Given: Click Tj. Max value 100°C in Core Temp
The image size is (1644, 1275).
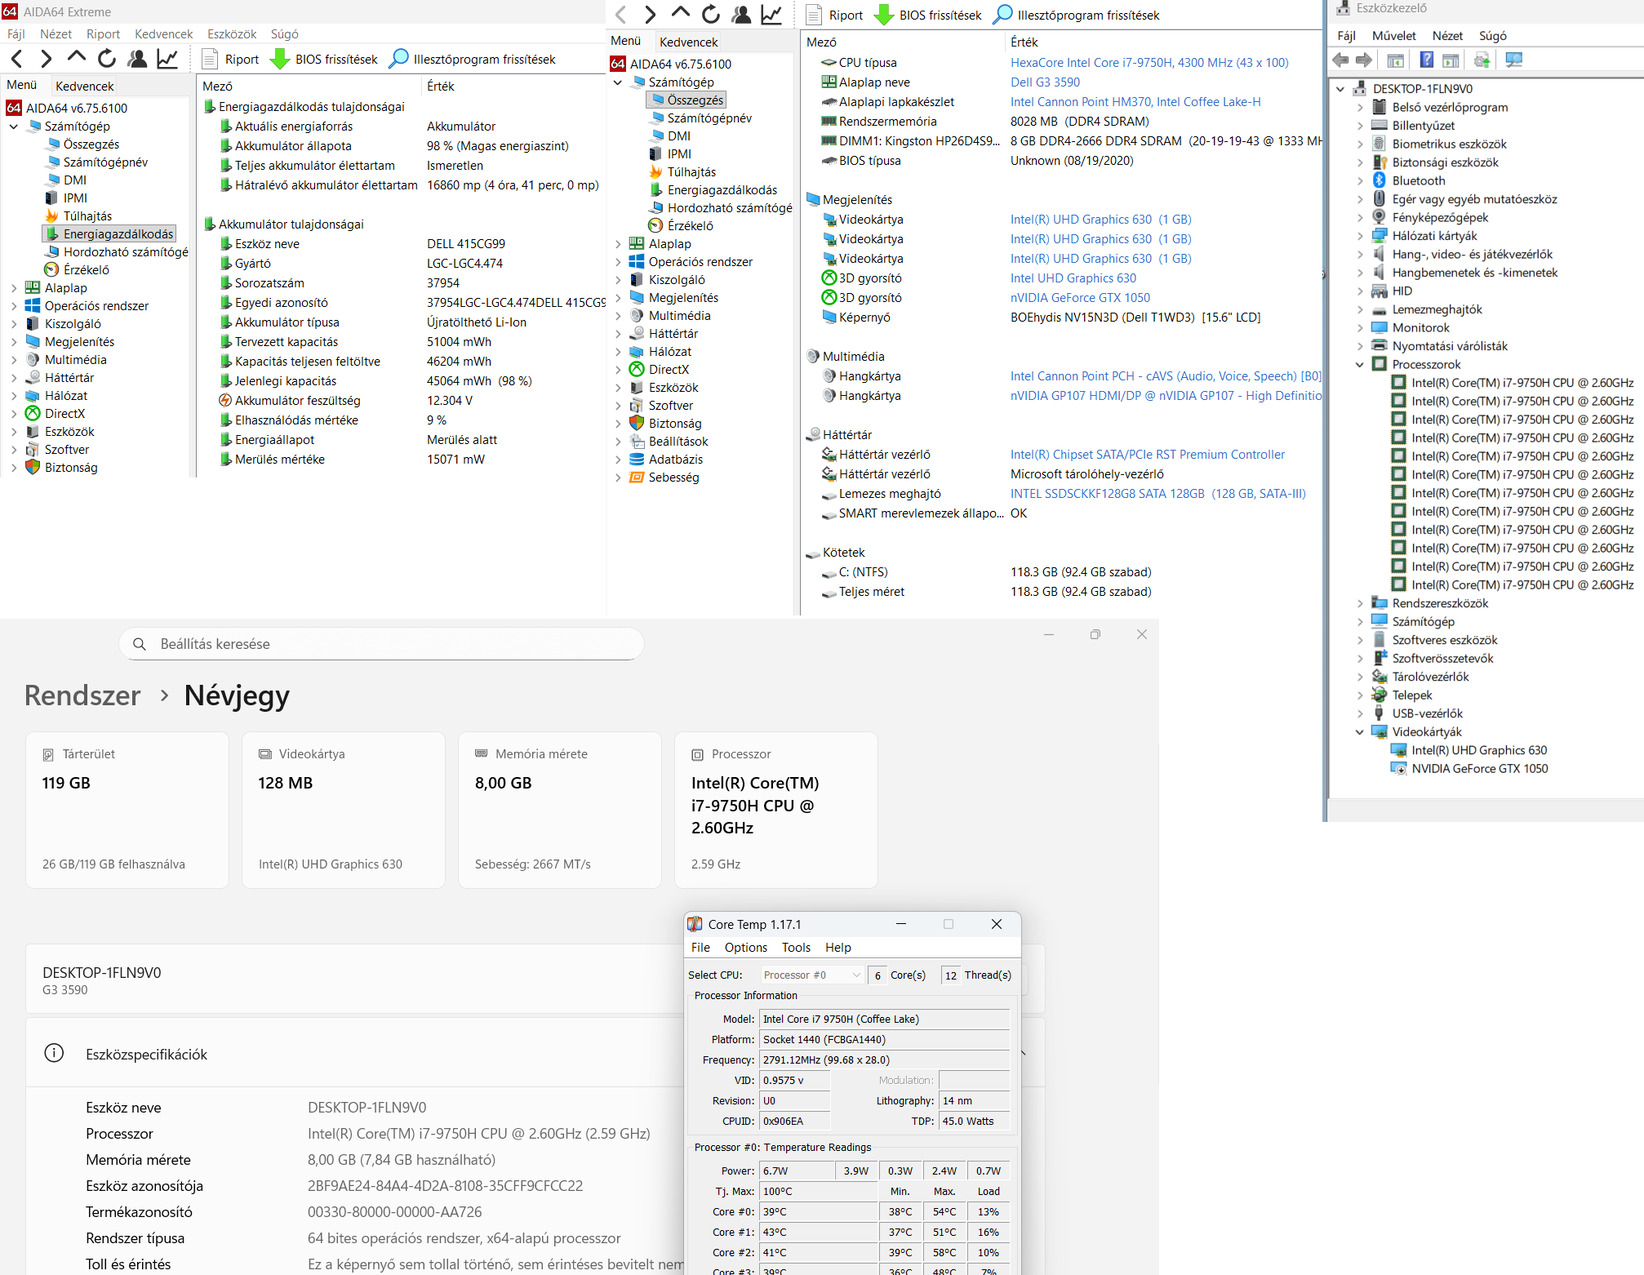Looking at the screenshot, I should pos(818,1191).
